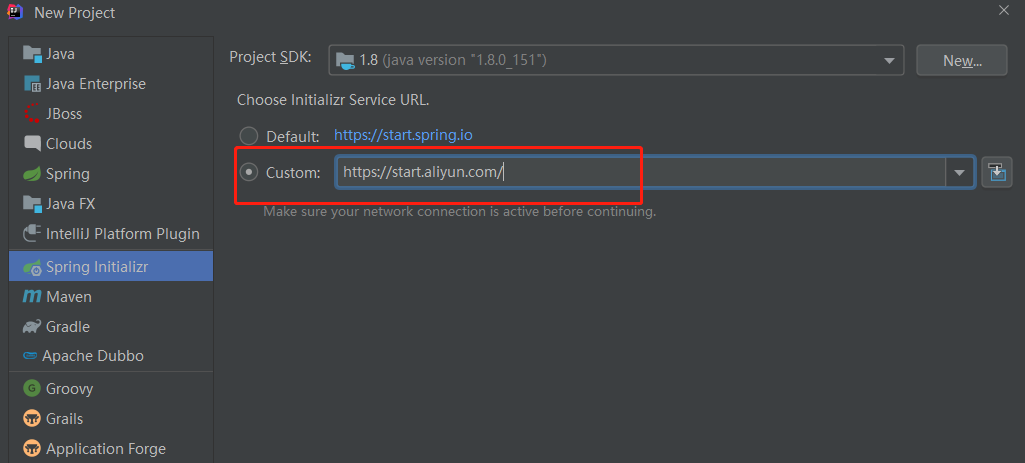Screen dimensions: 1025x463
Task: Select the Default service URL radio button
Action: [248, 136]
